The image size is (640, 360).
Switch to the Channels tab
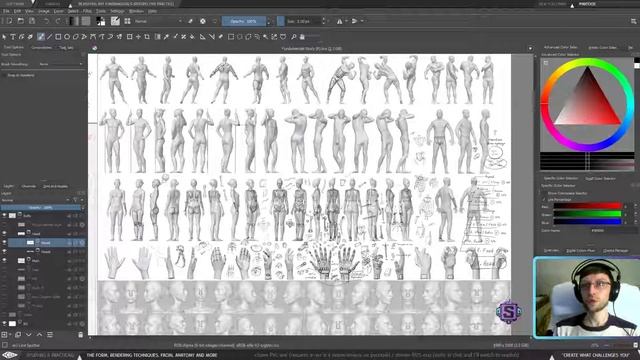pos(29,186)
